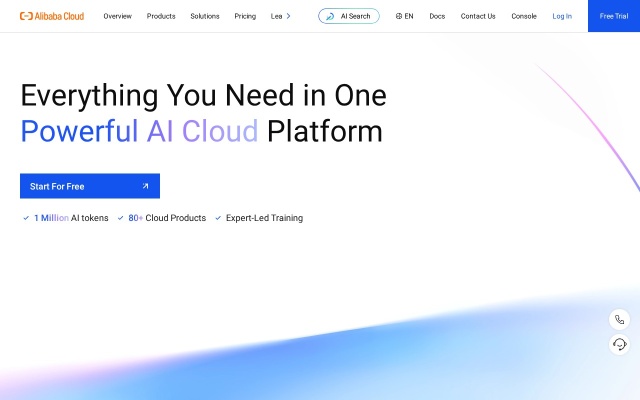Expand the Solutions menu
Image resolution: width=640 pixels, height=400 pixels.
pos(205,16)
